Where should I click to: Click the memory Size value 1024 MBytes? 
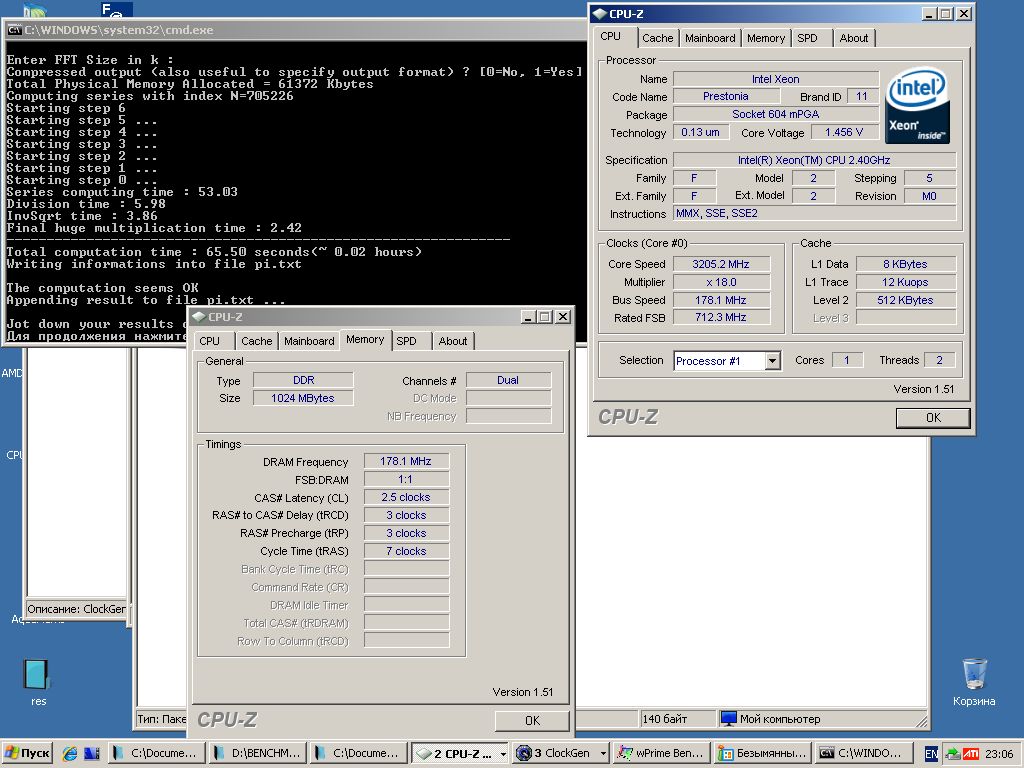pos(303,398)
